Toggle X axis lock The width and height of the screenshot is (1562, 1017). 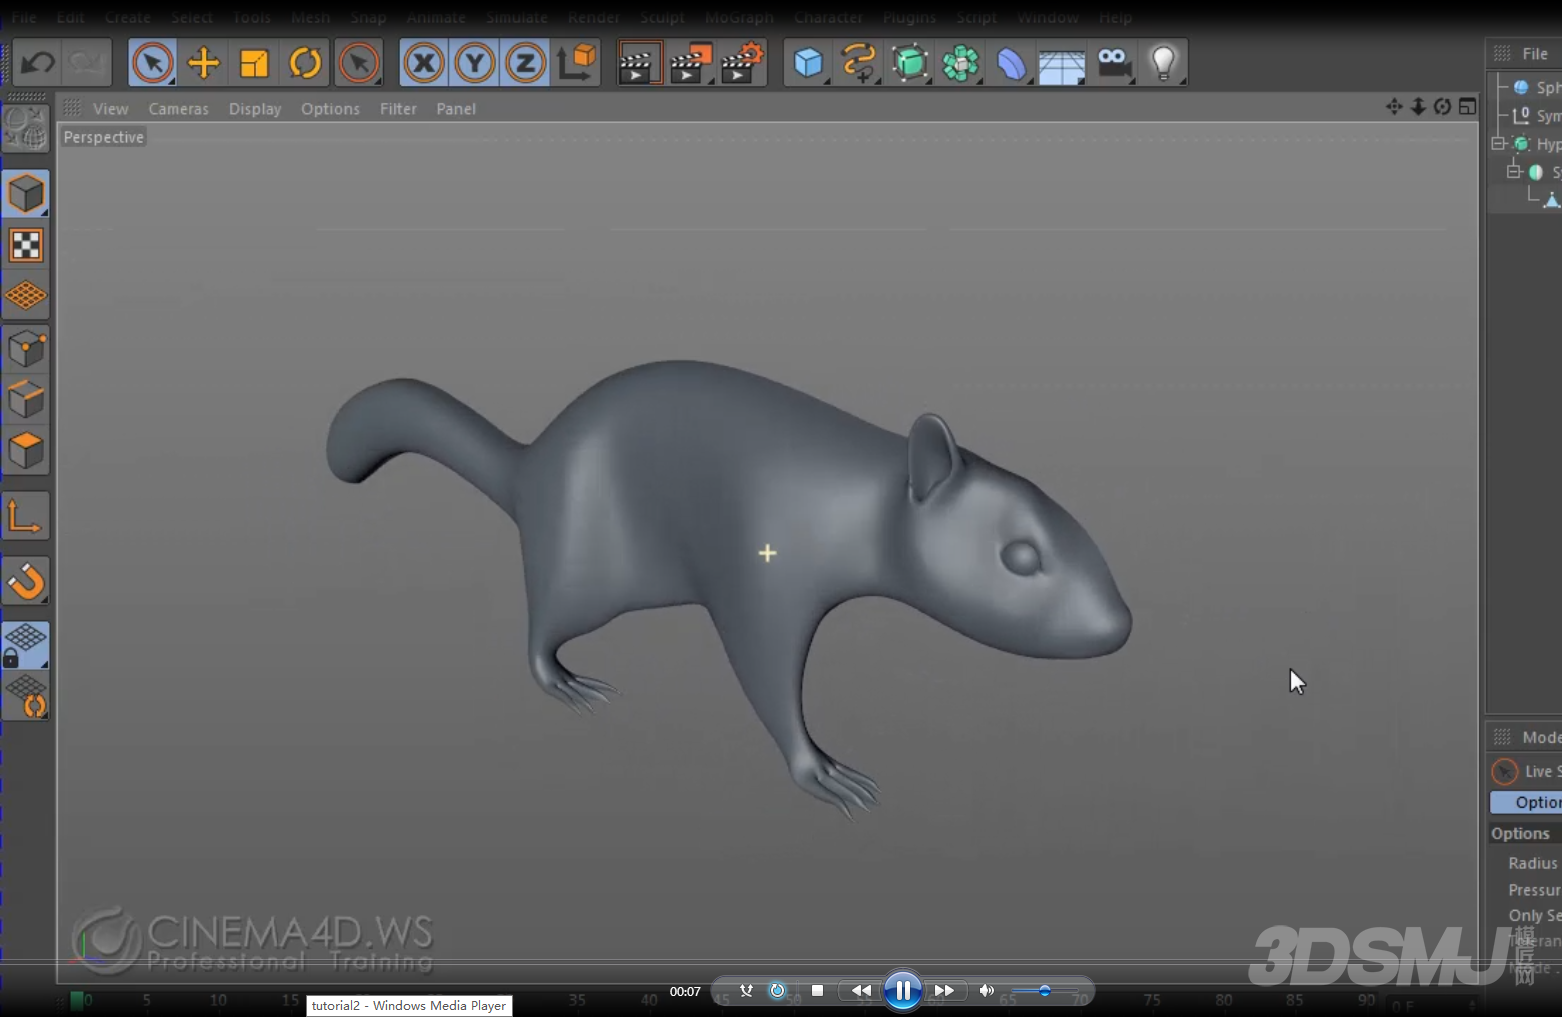tap(424, 63)
